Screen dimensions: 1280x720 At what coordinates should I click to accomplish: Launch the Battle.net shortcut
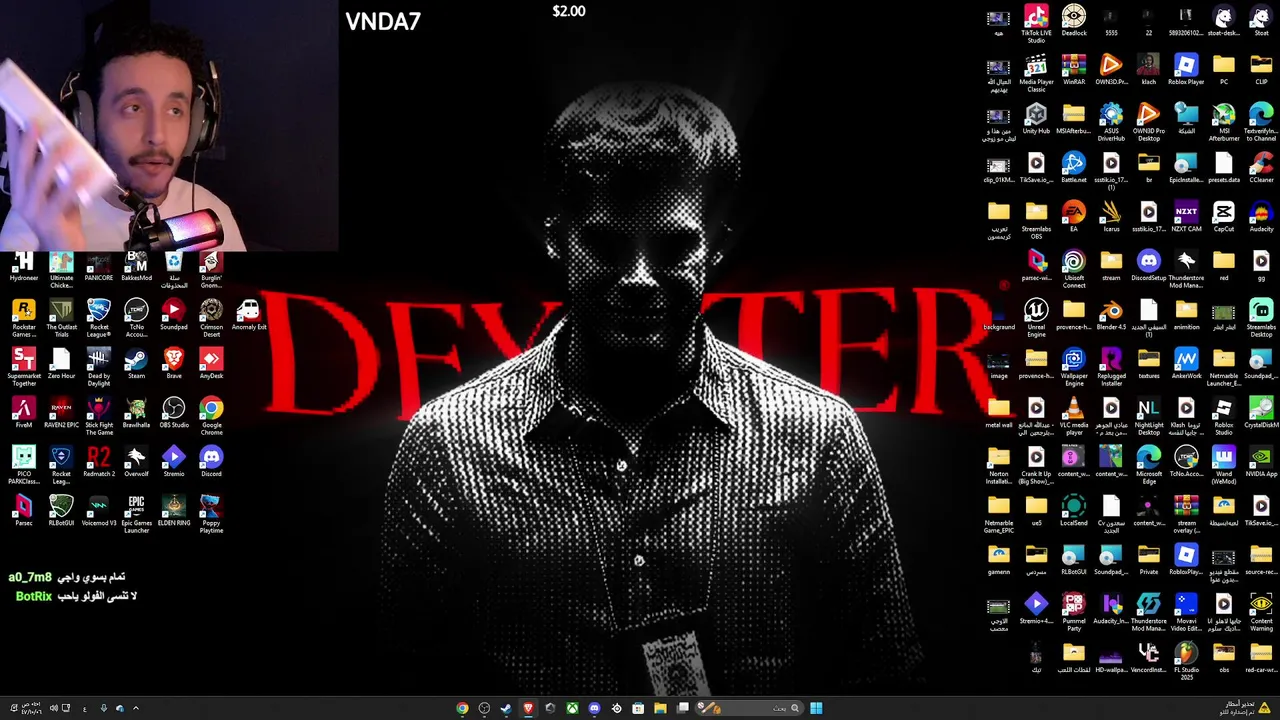[1074, 167]
